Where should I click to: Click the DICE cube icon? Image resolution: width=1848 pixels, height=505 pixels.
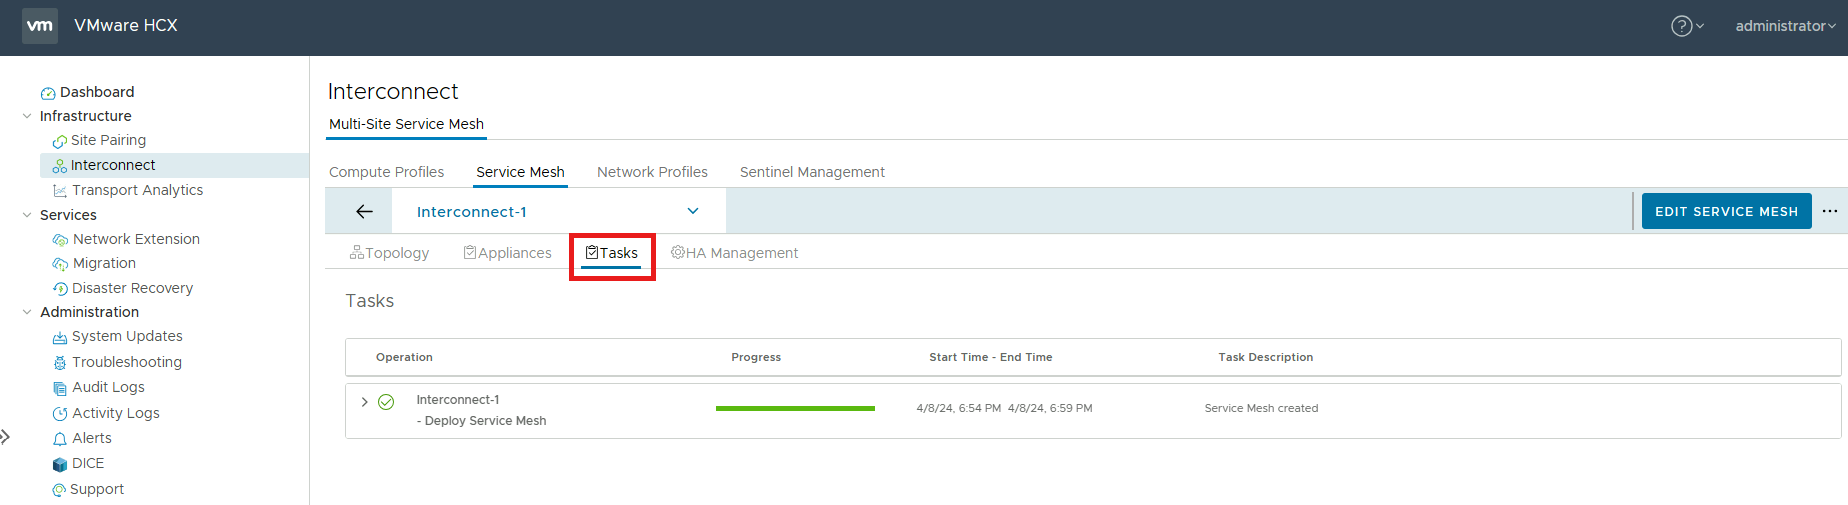(60, 464)
